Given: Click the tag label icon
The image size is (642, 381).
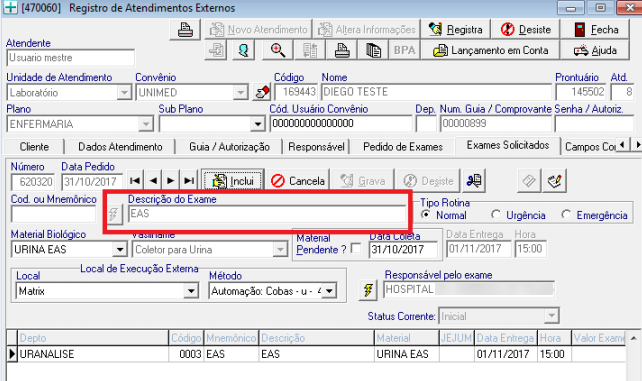Looking at the screenshot, I should pos(529,180).
